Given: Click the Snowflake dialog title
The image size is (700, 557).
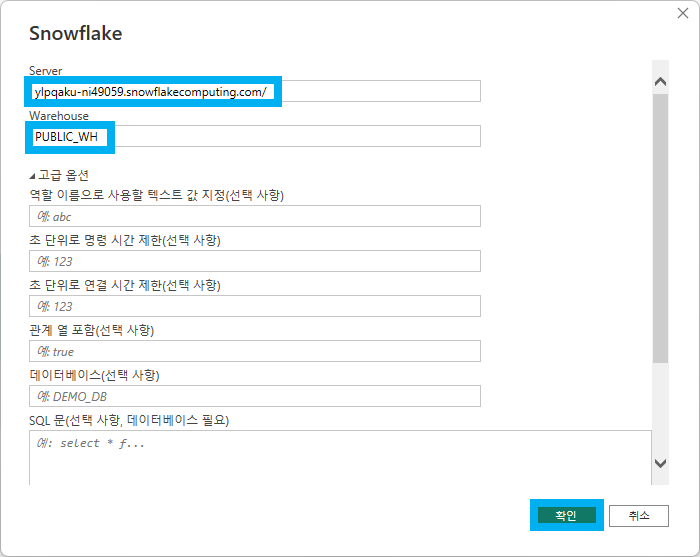Looking at the screenshot, I should [76, 33].
